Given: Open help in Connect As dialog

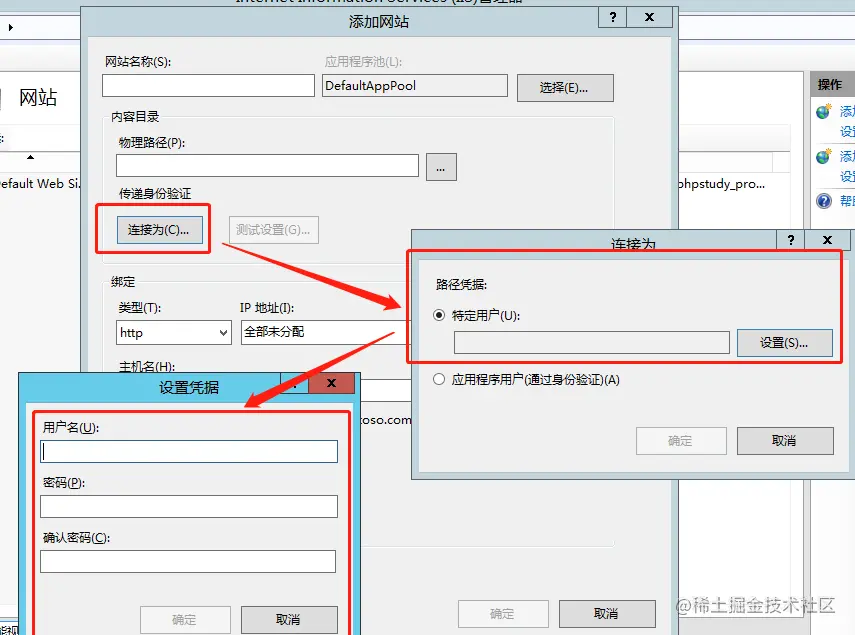Looking at the screenshot, I should point(791,240).
